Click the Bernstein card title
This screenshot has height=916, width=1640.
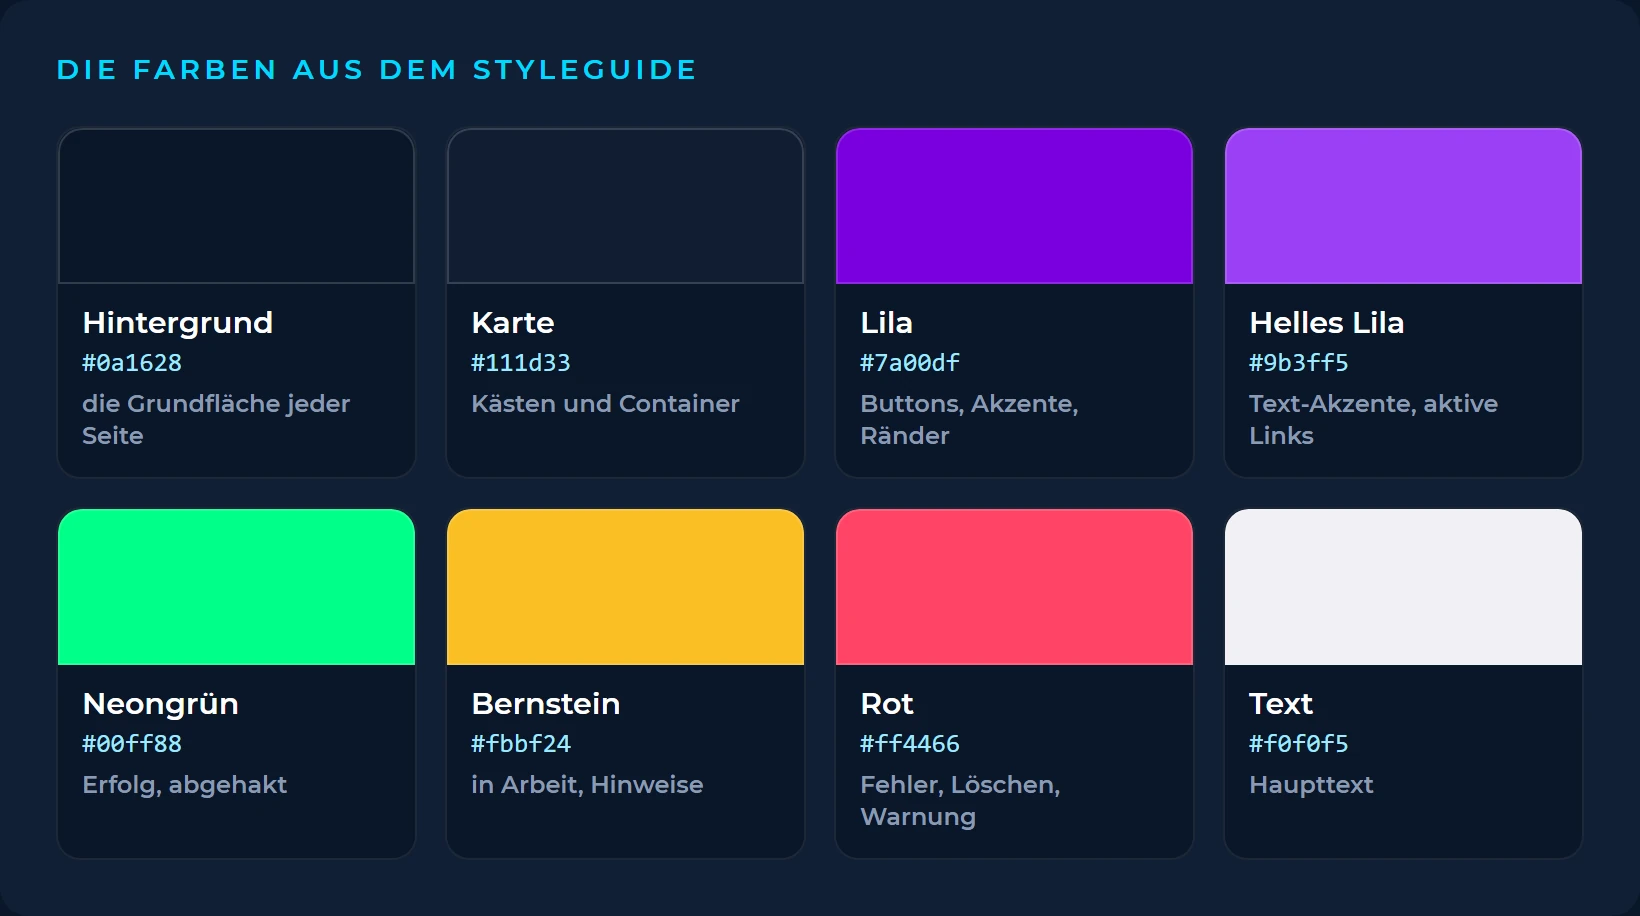pos(546,704)
